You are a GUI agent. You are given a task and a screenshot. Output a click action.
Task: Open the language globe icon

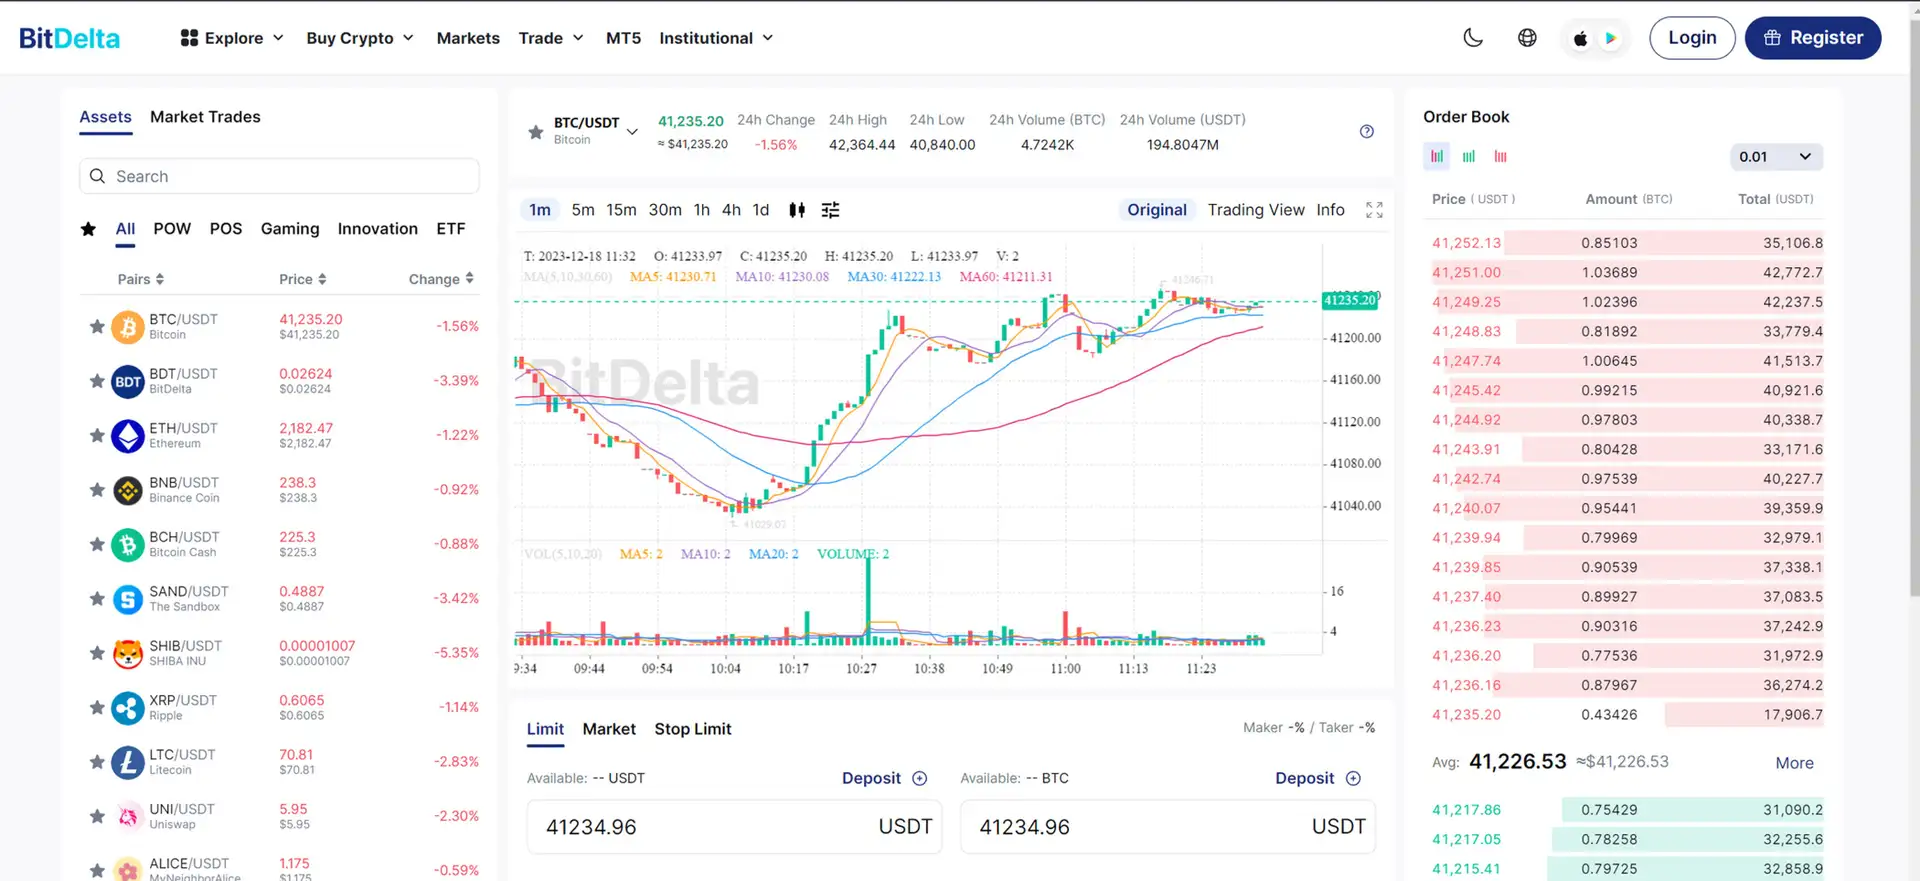pos(1527,38)
